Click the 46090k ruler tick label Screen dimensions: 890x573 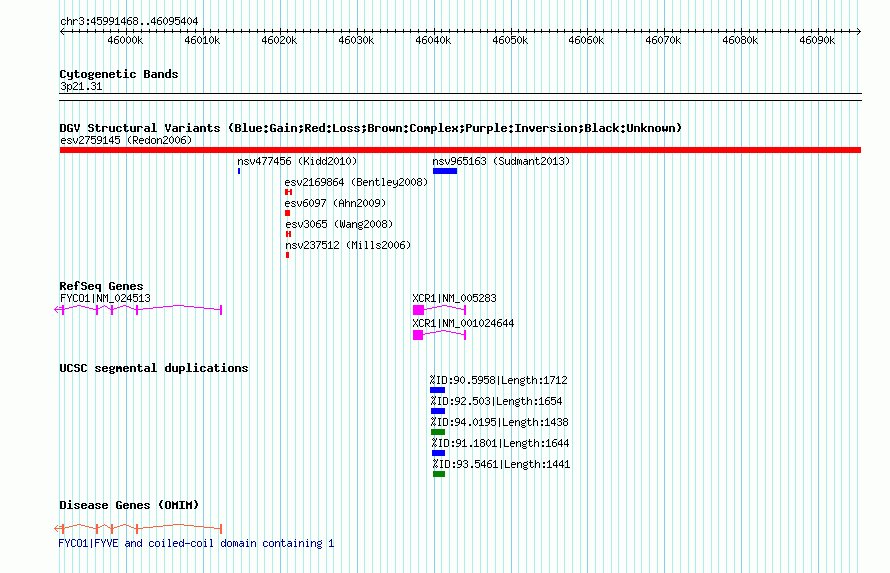coord(817,40)
